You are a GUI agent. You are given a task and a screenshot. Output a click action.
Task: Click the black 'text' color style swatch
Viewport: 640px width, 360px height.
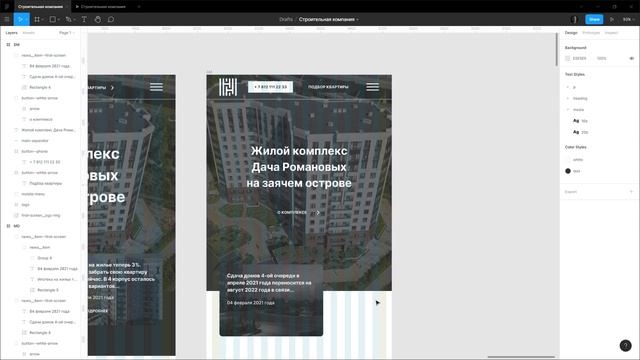568,171
